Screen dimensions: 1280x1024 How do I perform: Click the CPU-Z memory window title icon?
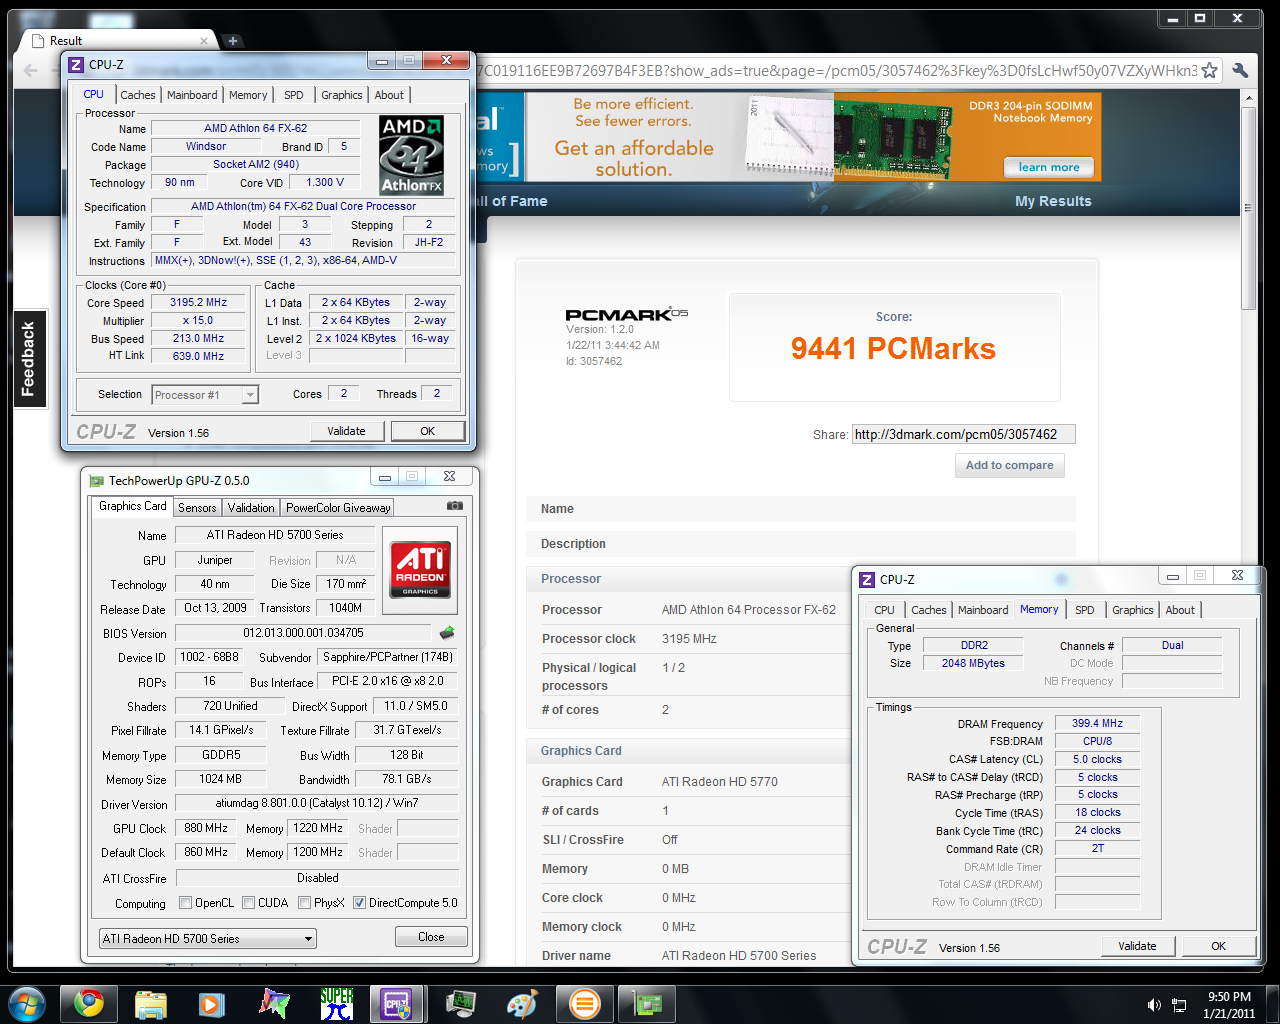tap(866, 579)
